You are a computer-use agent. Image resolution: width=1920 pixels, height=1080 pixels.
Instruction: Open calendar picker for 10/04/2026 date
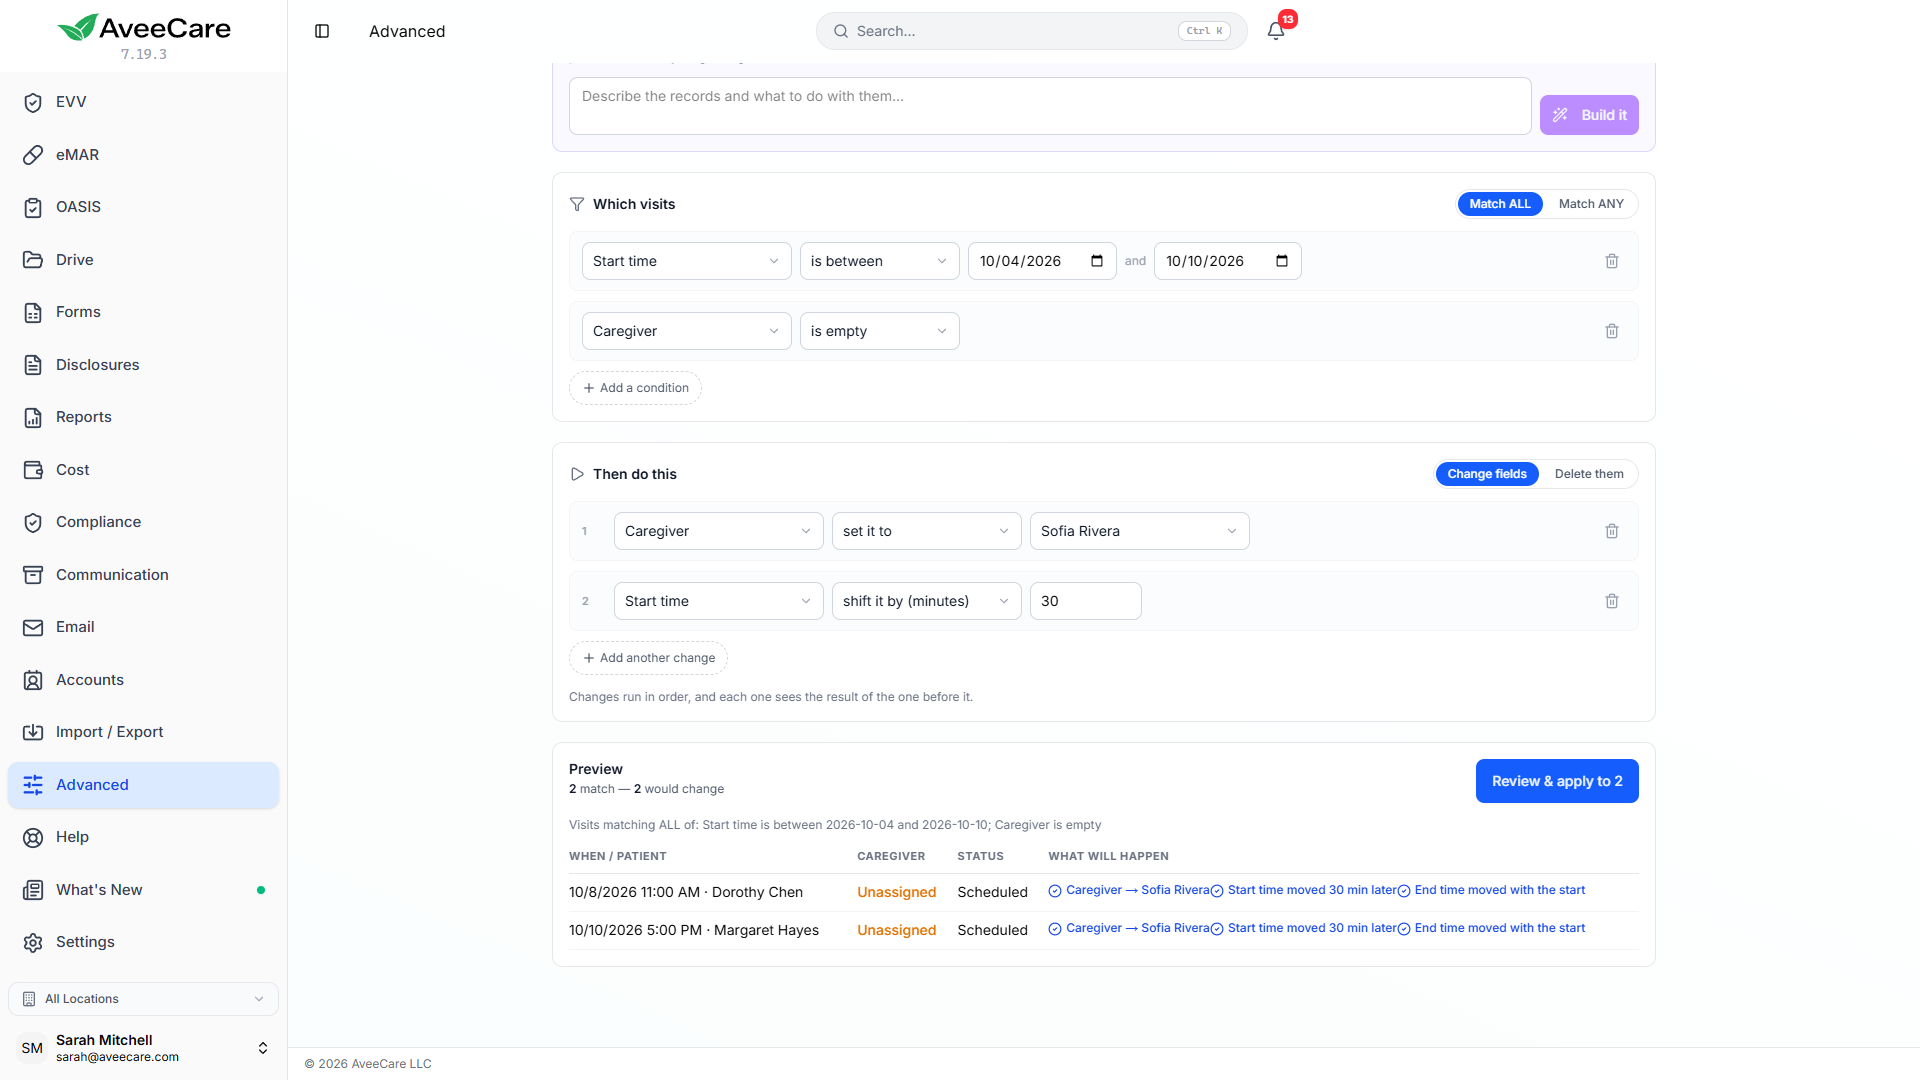coord(1097,261)
